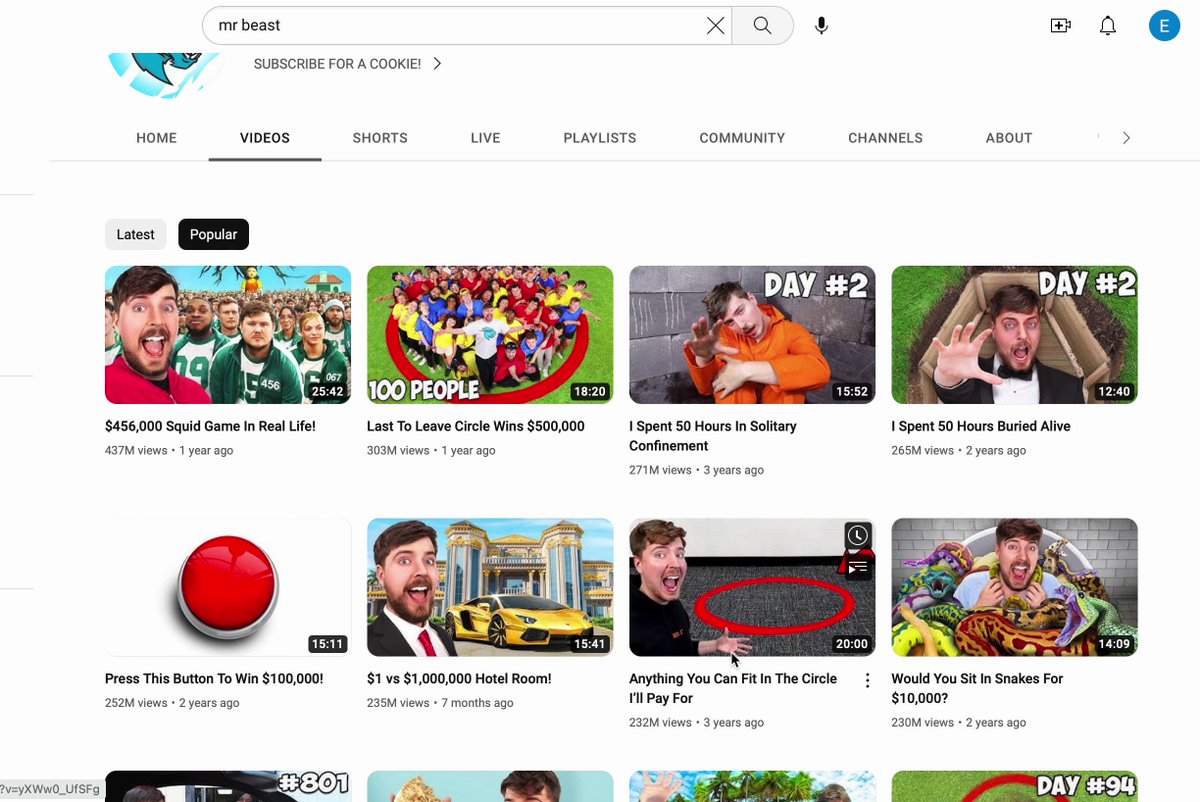View the ABOUT tab
The width and height of the screenshot is (1200, 802).
click(x=1009, y=138)
